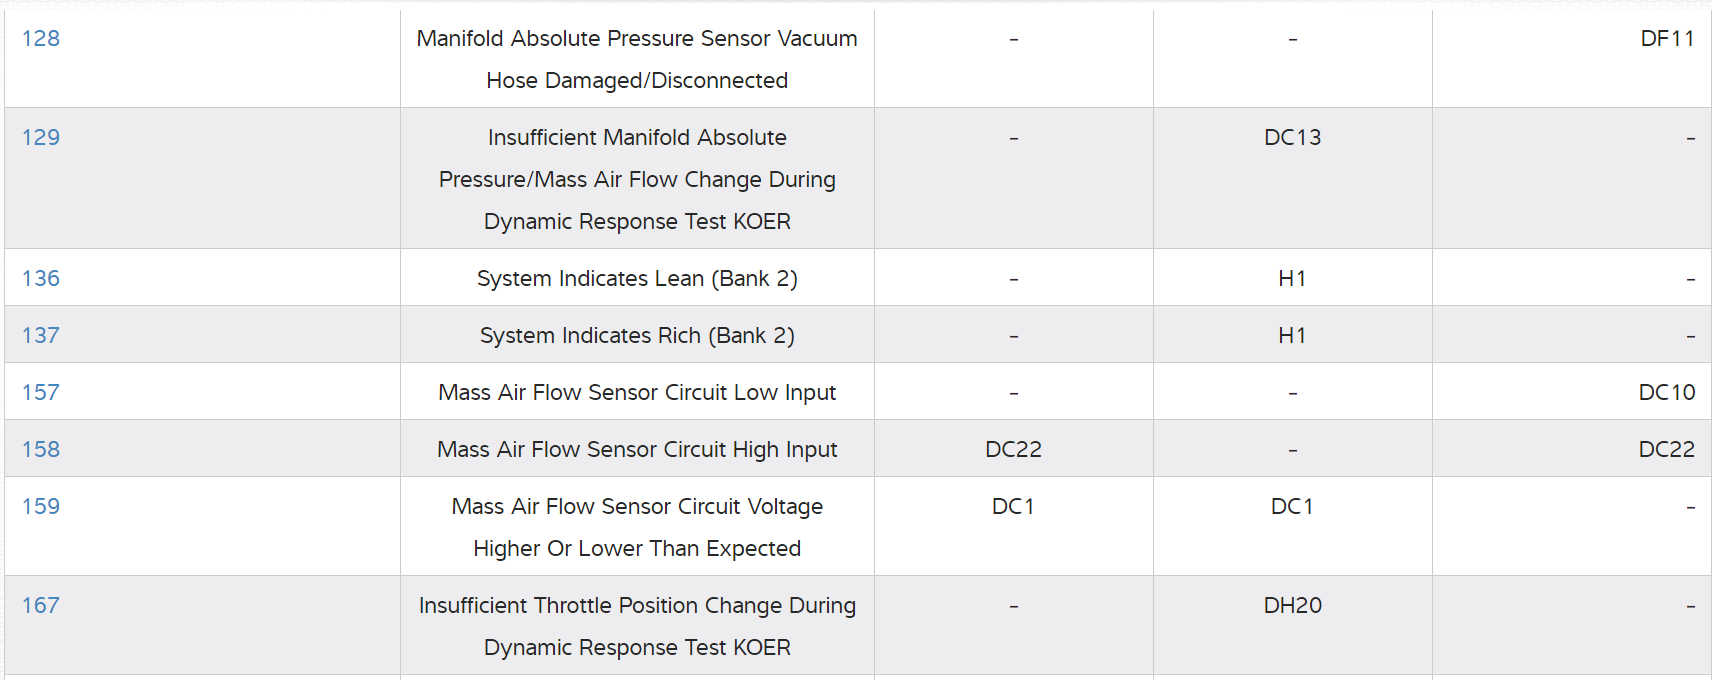
Task: Click the DC10 cell in row 157
Action: pyautogui.click(x=1666, y=393)
